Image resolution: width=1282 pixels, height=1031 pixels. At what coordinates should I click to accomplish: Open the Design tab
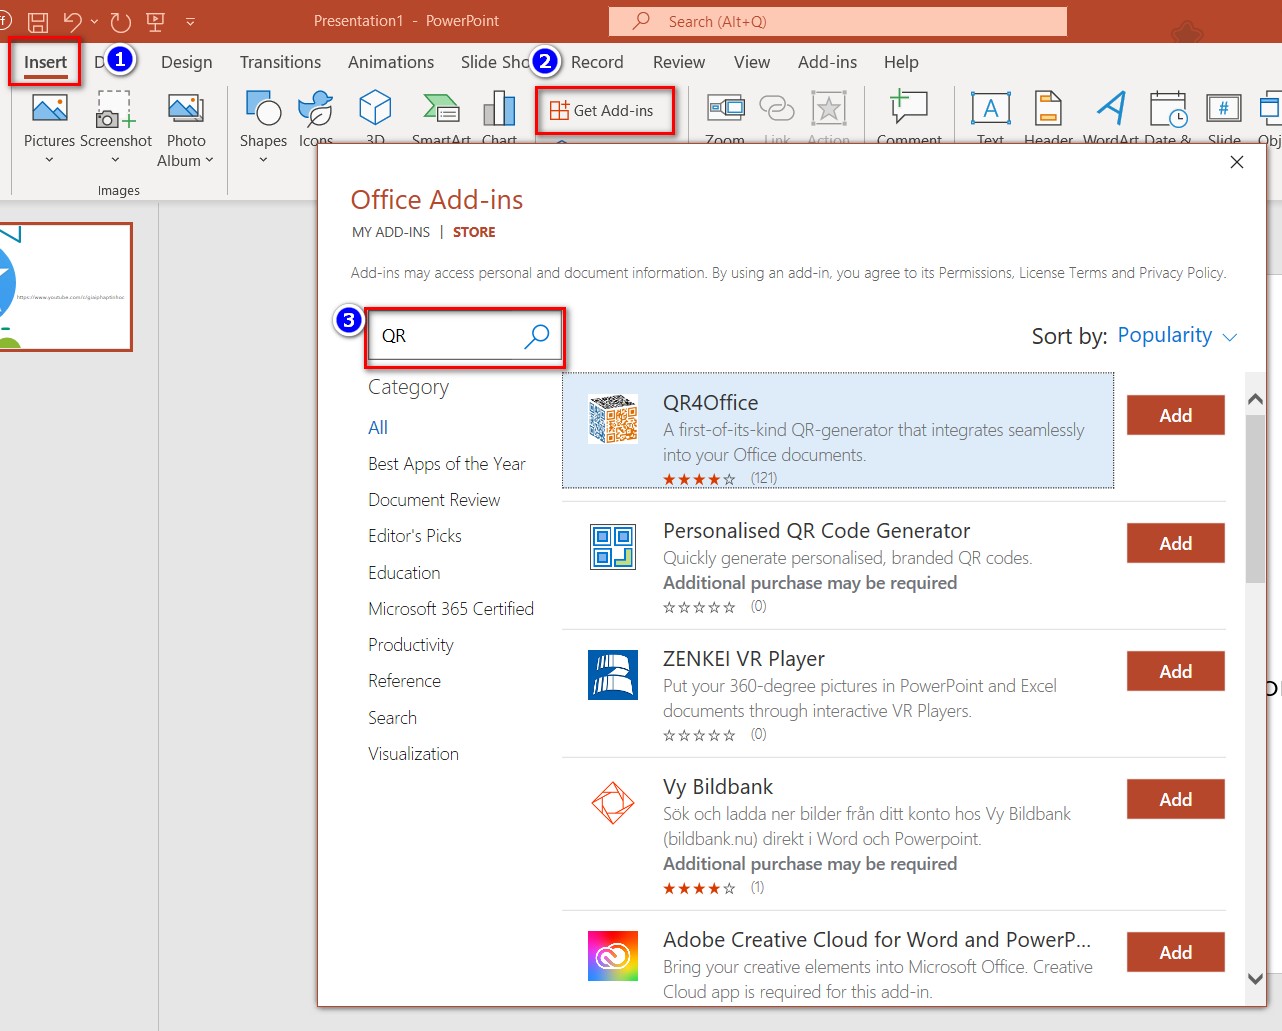point(187,62)
